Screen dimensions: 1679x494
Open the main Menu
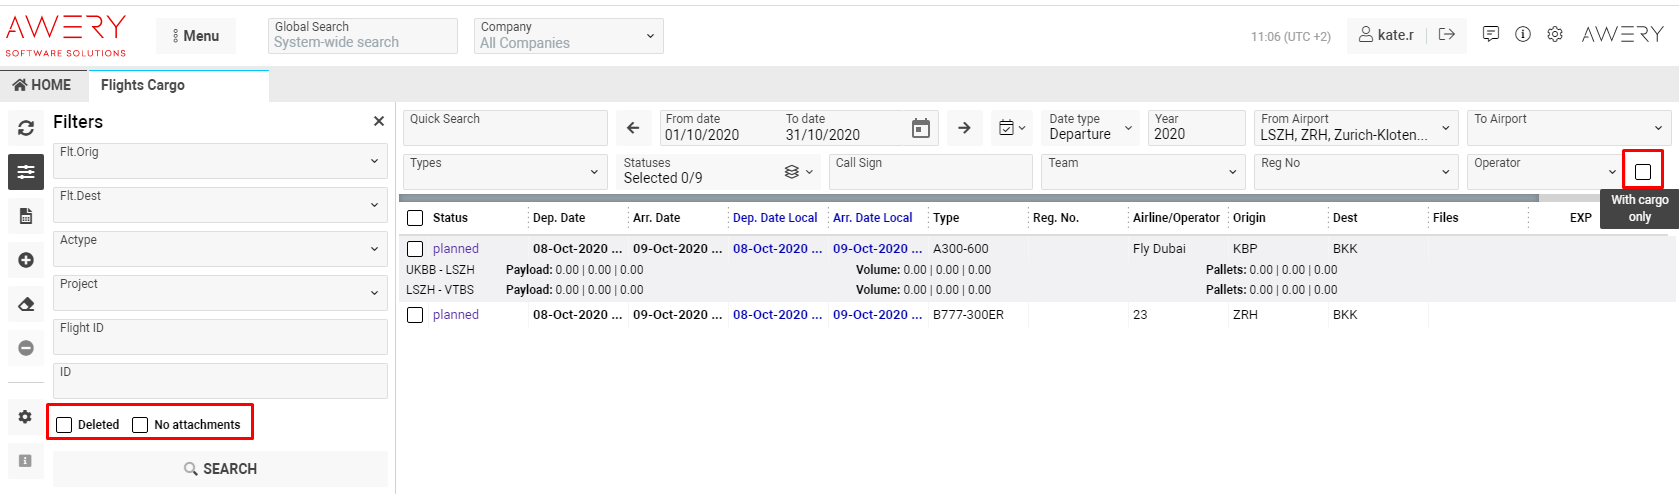coord(196,36)
